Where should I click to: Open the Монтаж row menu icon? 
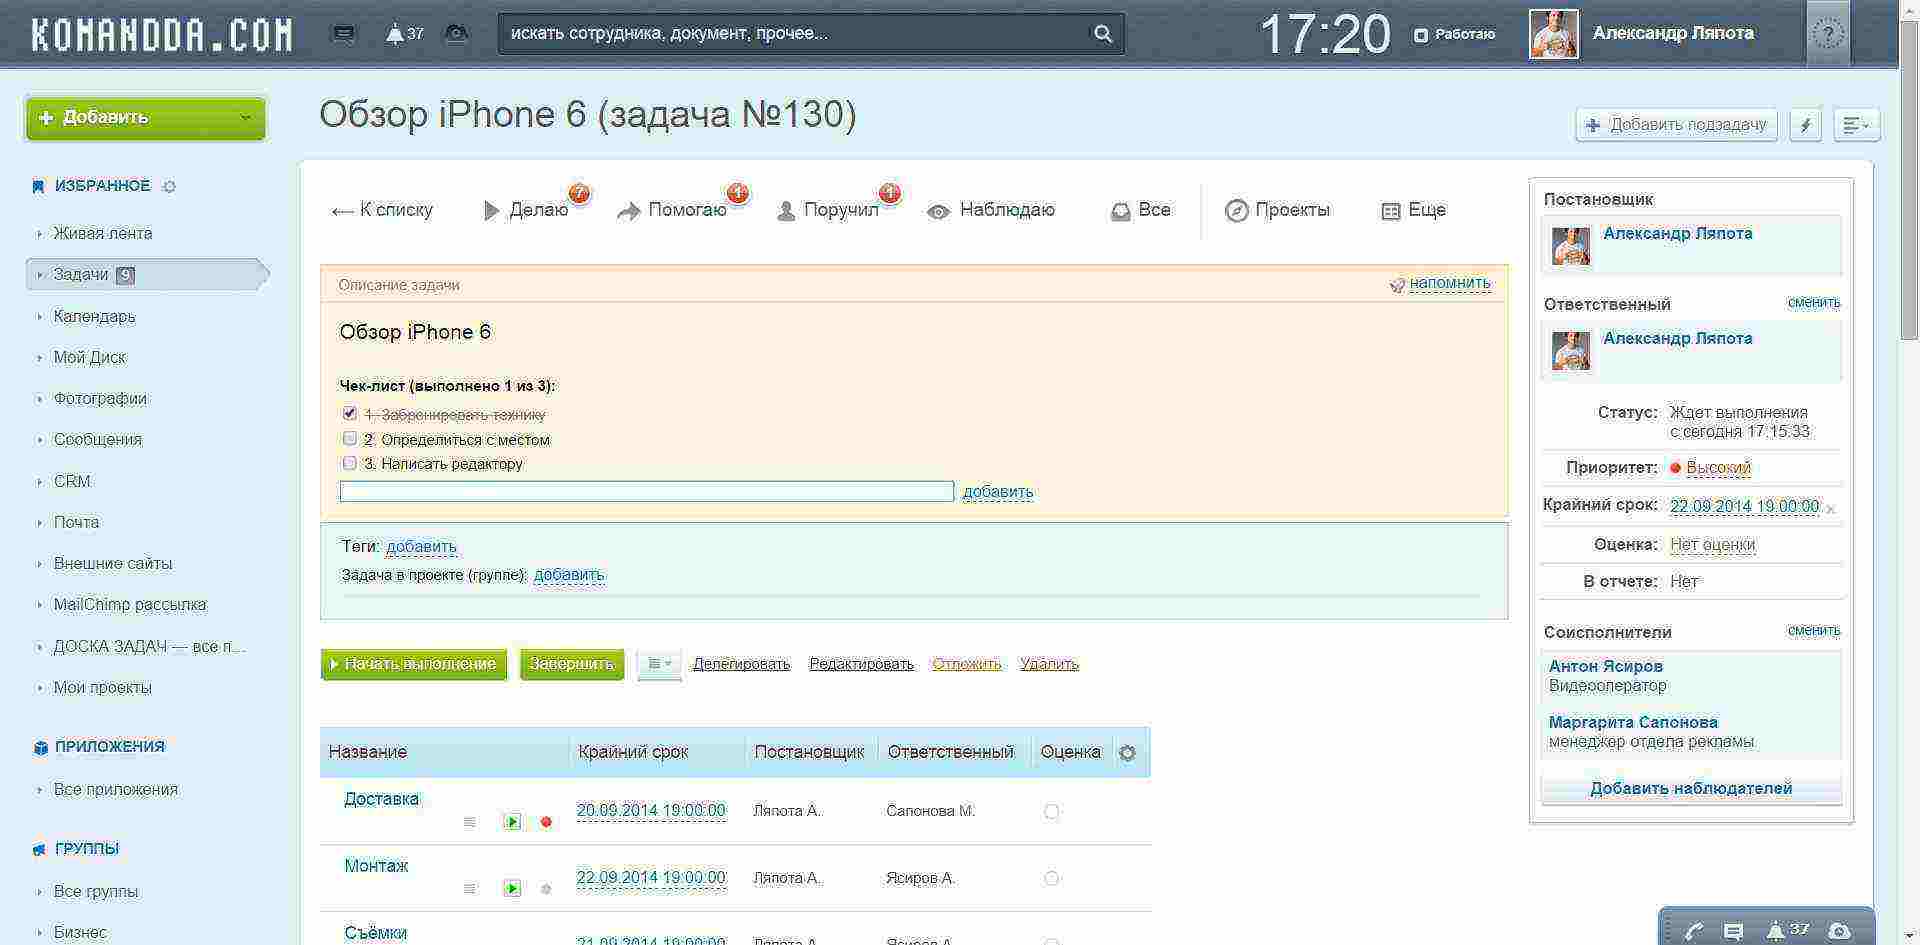tap(469, 888)
